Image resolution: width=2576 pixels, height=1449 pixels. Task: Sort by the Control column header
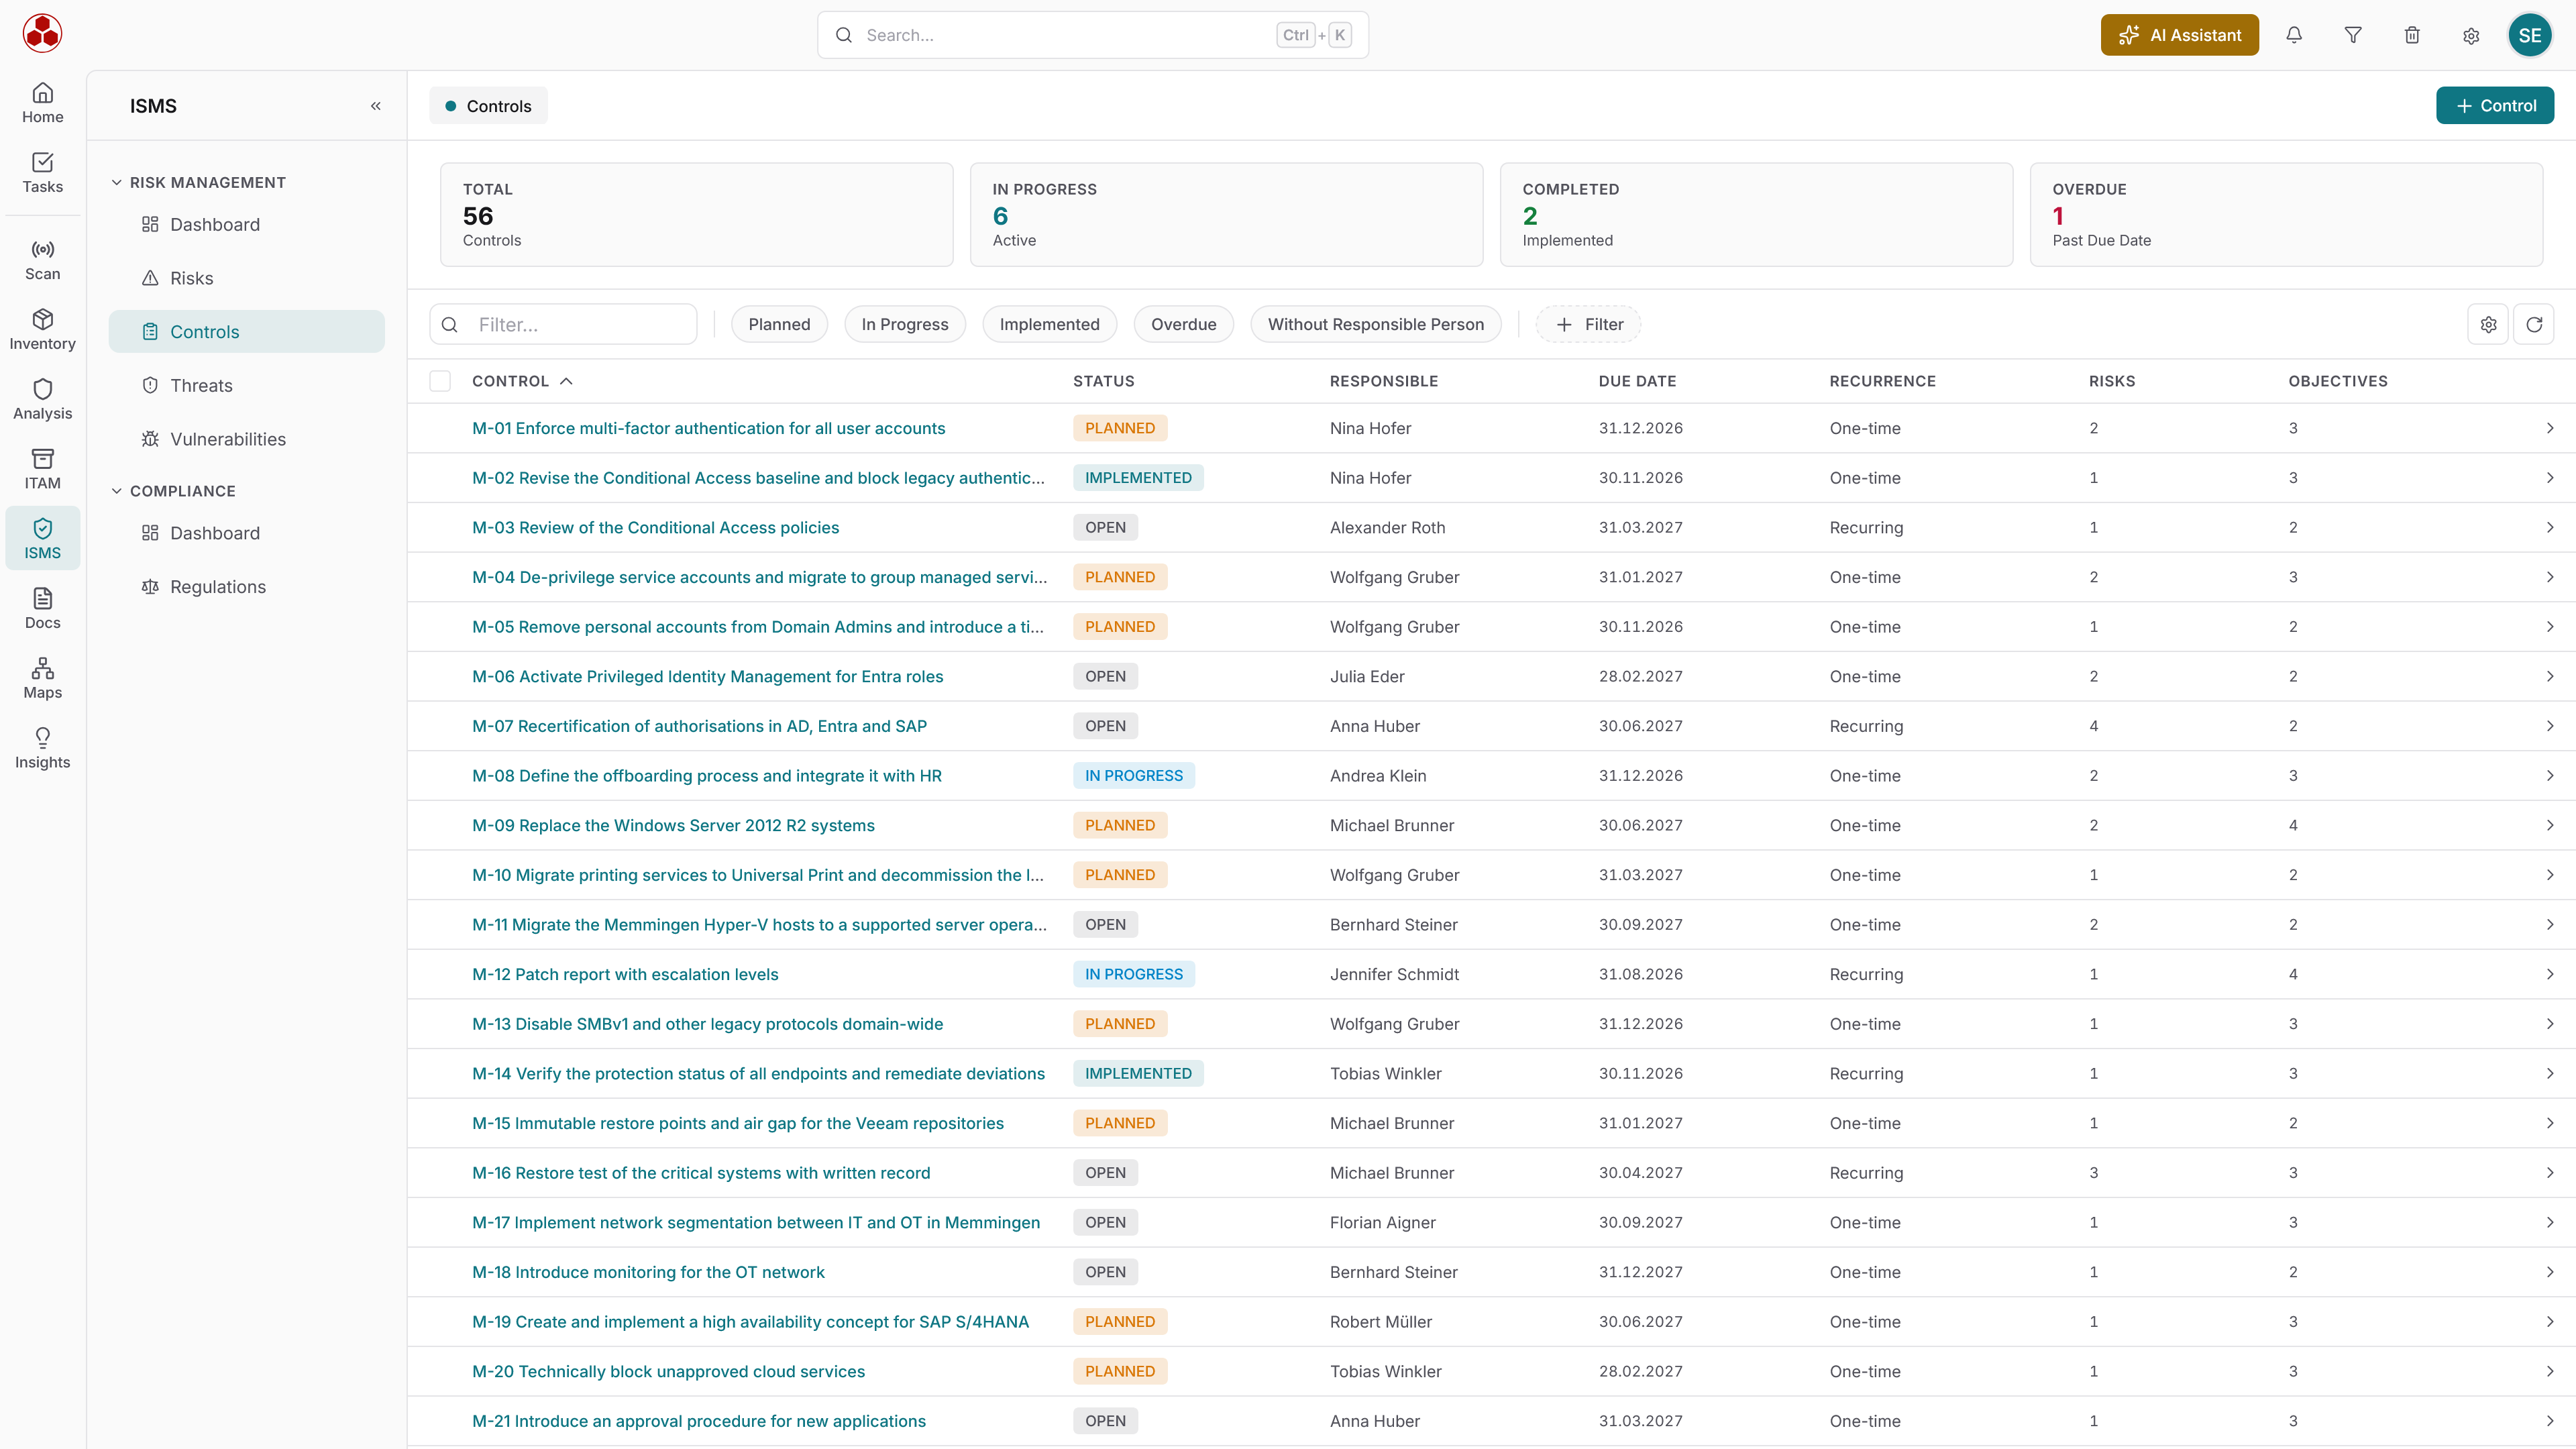coord(522,381)
